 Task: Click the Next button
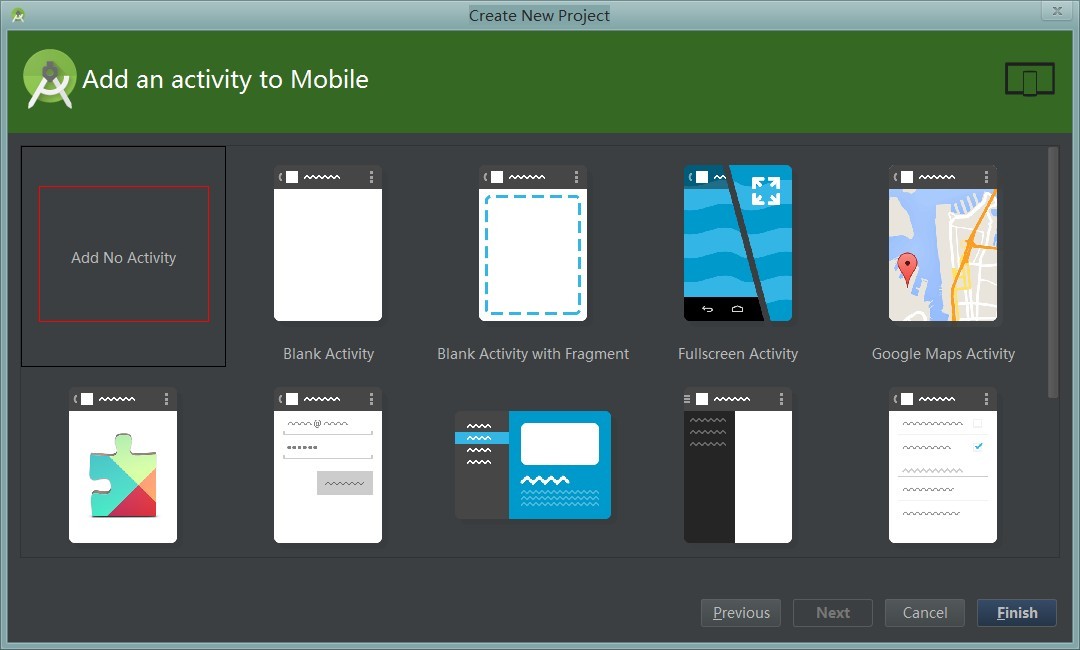[833, 613]
